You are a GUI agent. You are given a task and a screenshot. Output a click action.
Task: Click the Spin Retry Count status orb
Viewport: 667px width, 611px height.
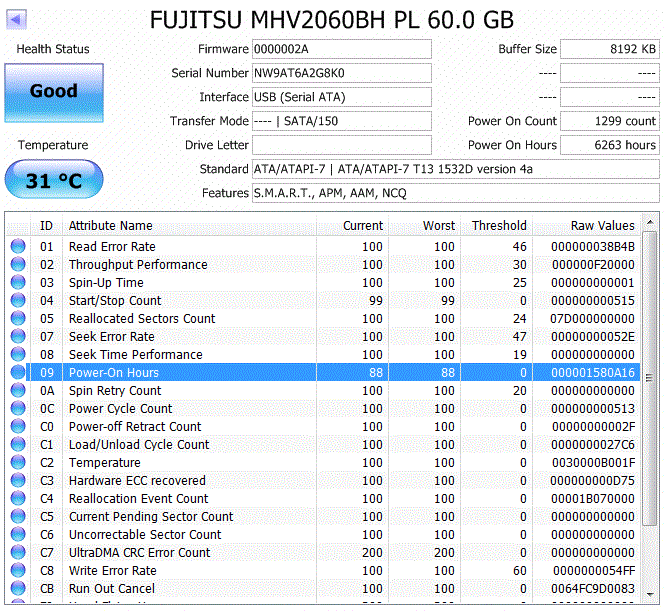click(x=18, y=391)
